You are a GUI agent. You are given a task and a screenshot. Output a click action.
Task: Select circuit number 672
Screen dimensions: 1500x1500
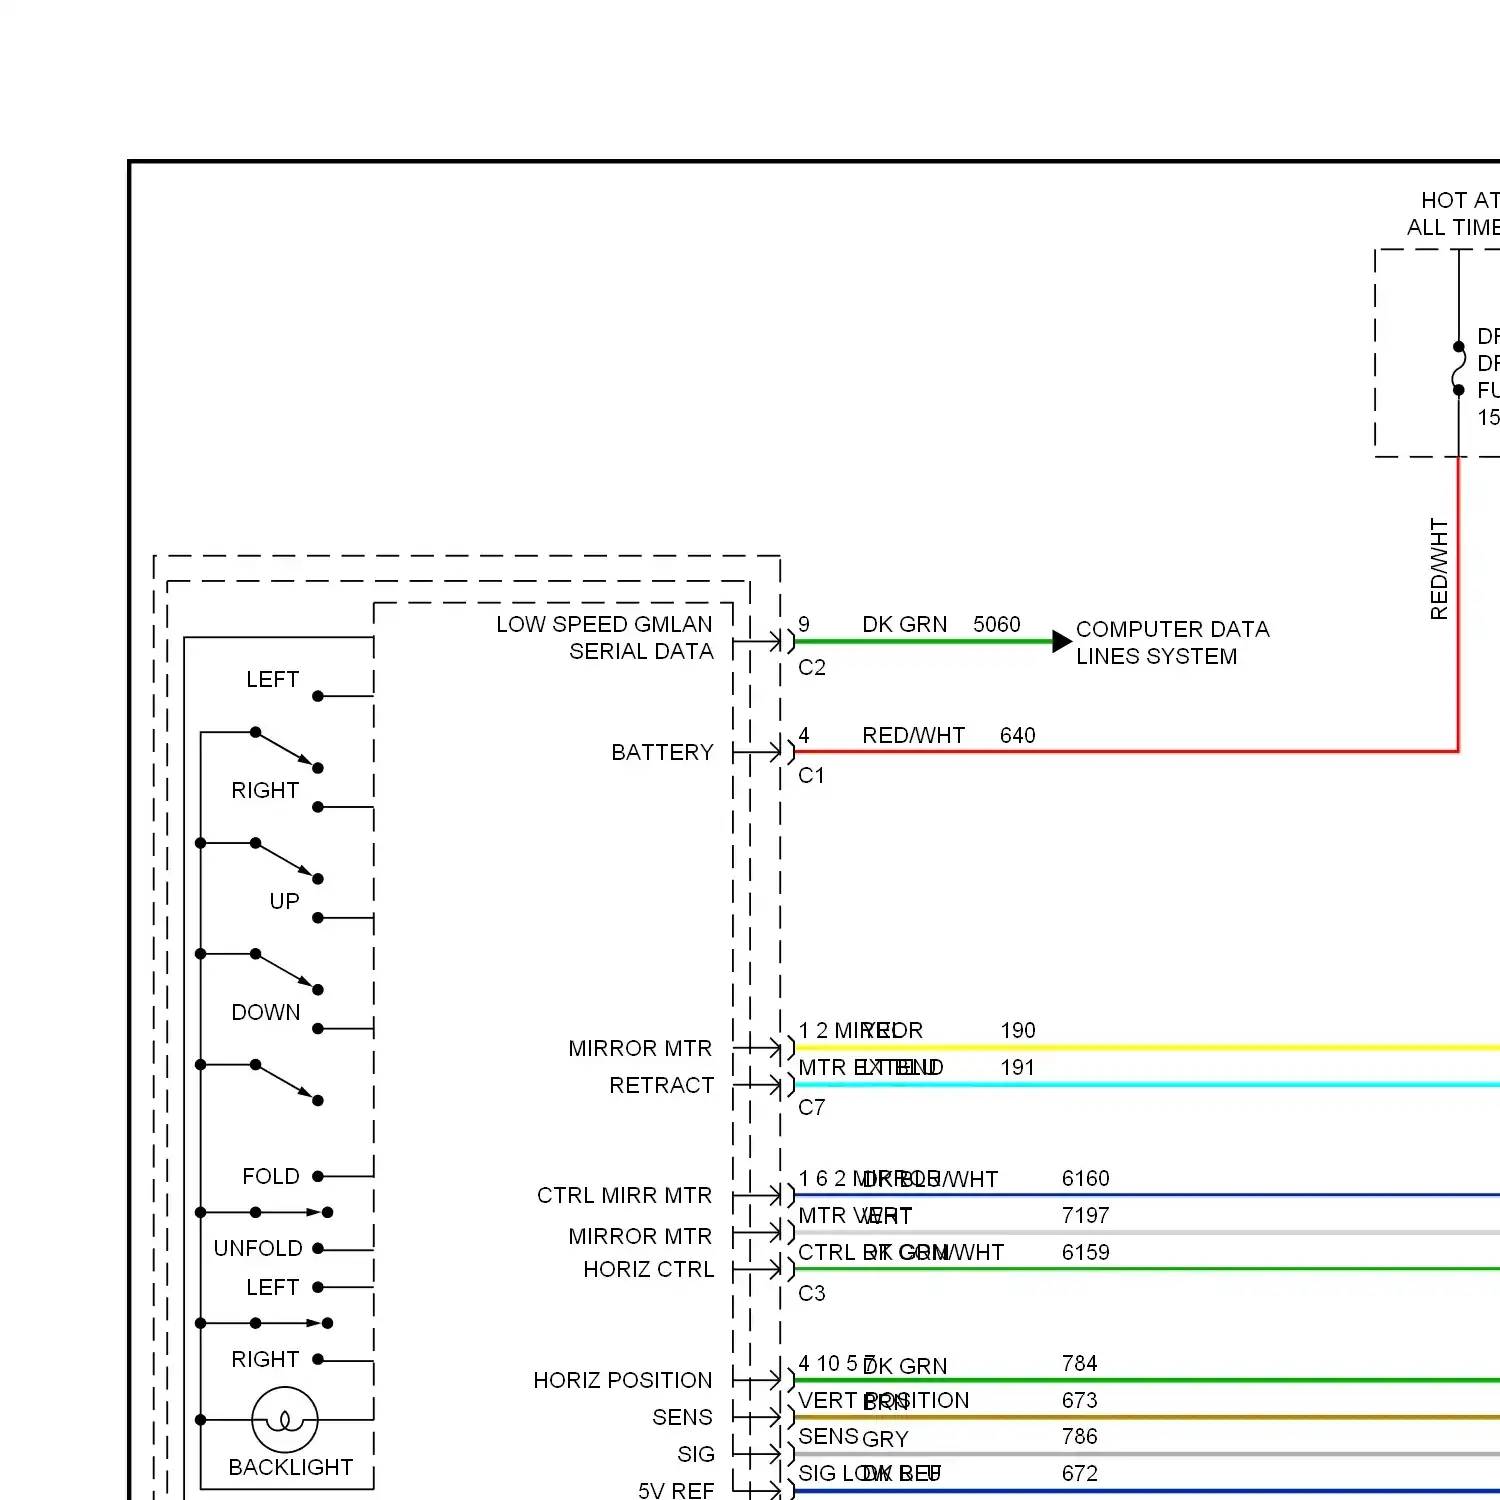click(1080, 1473)
